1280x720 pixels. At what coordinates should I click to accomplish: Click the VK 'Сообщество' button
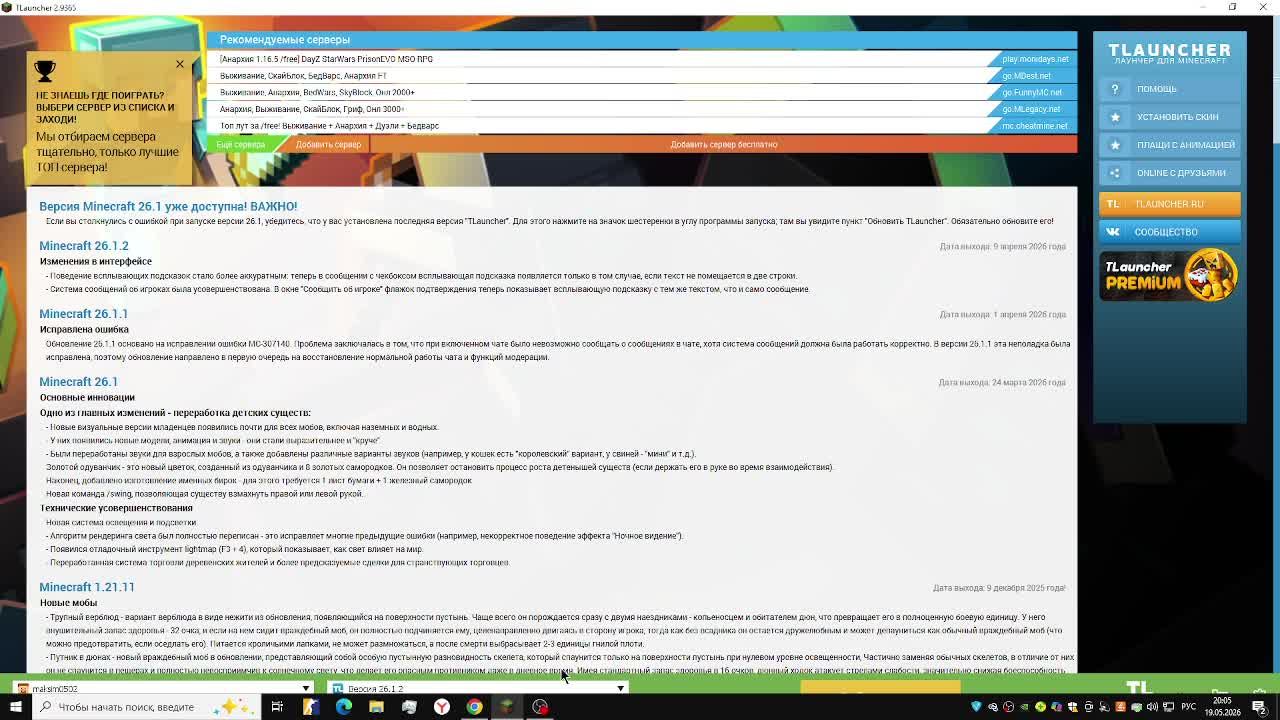(1170, 232)
